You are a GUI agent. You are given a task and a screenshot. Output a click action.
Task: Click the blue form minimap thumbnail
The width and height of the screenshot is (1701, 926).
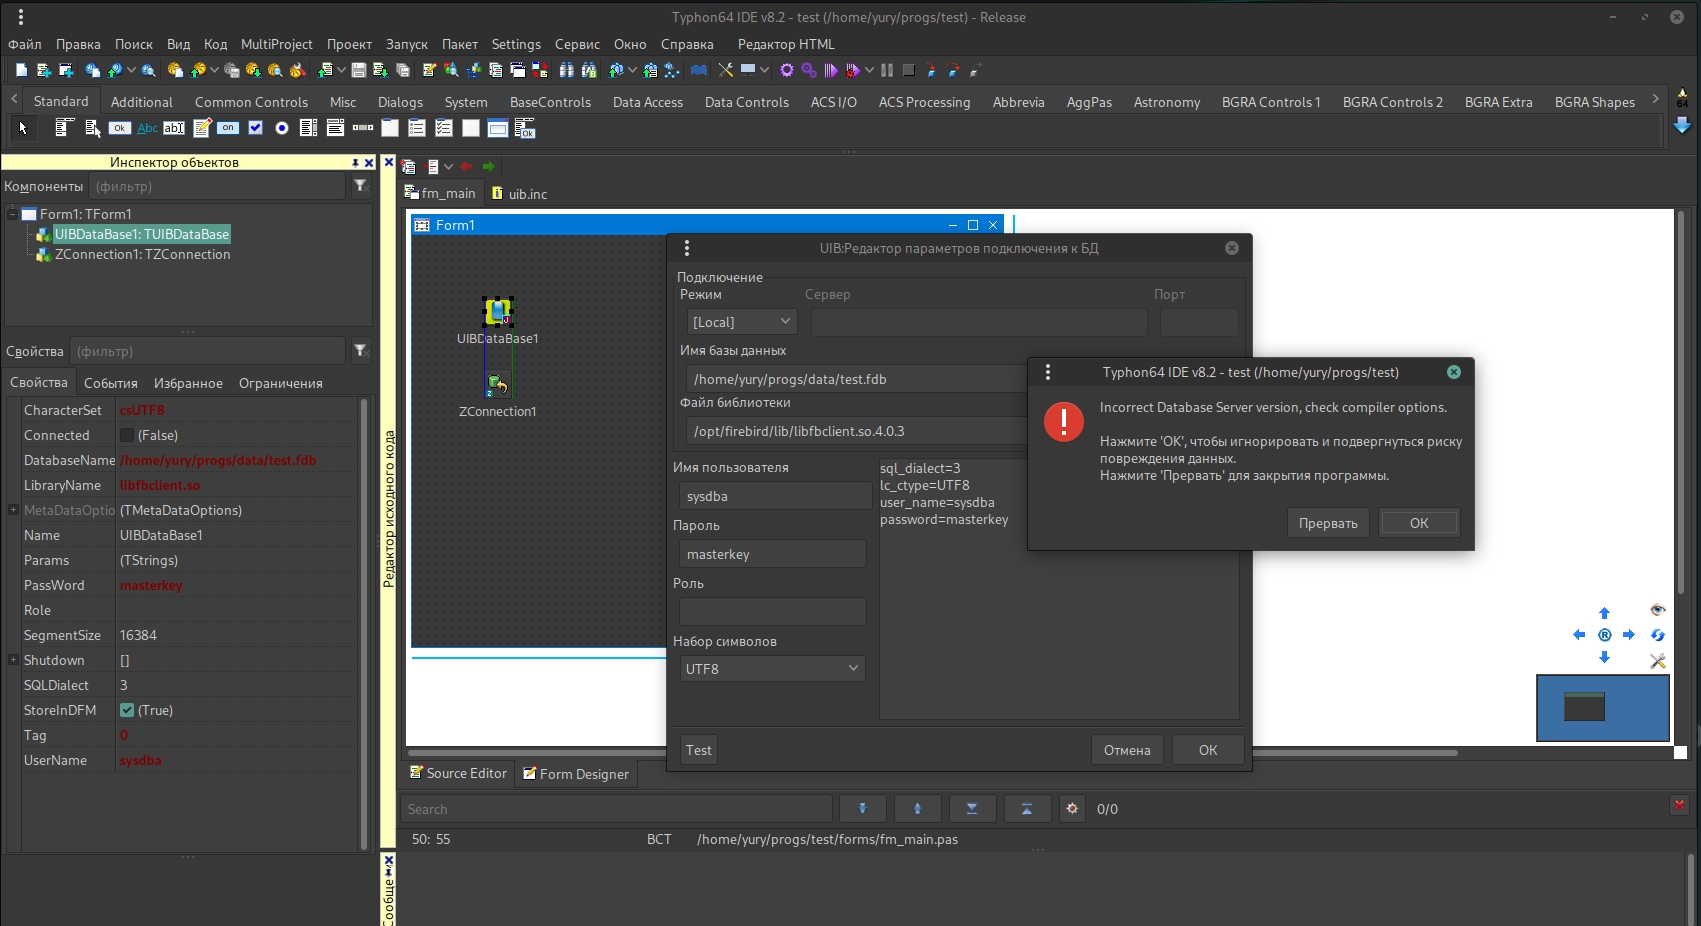coord(1602,708)
